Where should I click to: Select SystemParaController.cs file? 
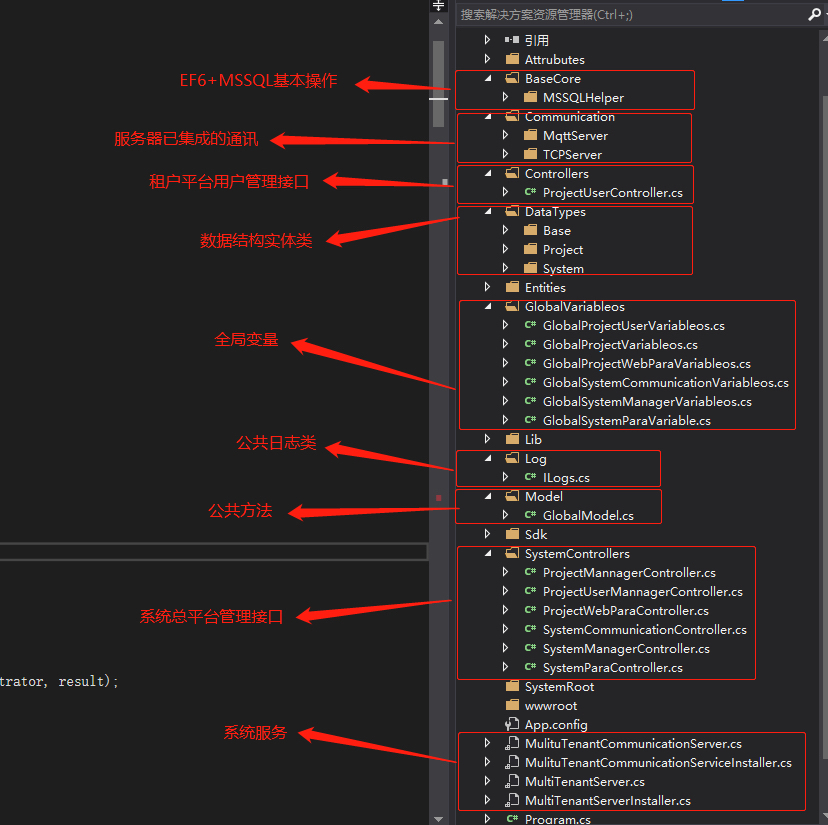point(612,668)
